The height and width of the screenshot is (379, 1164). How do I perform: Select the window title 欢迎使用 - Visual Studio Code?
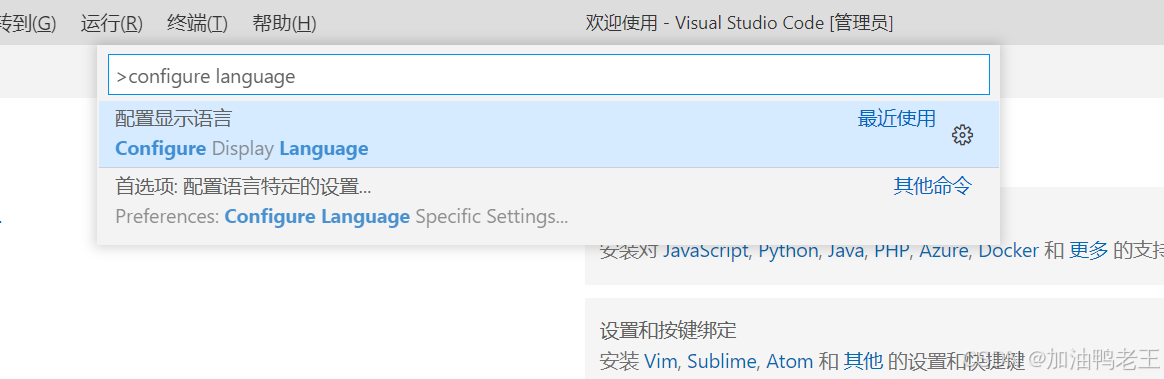(x=739, y=24)
